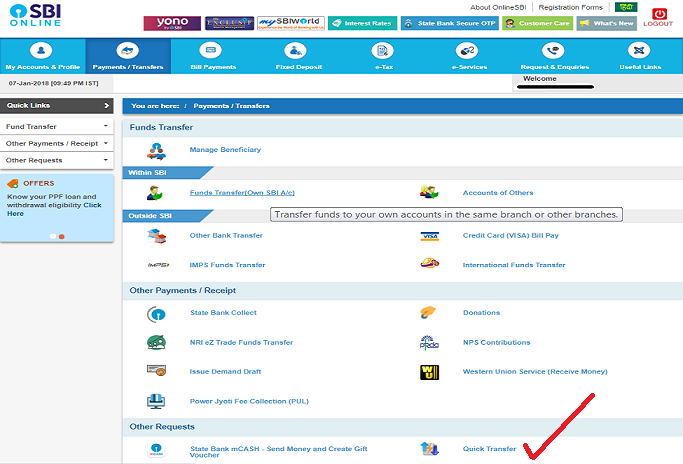
Task: Select the Payments / Transfers tab
Action: [x=128, y=56]
